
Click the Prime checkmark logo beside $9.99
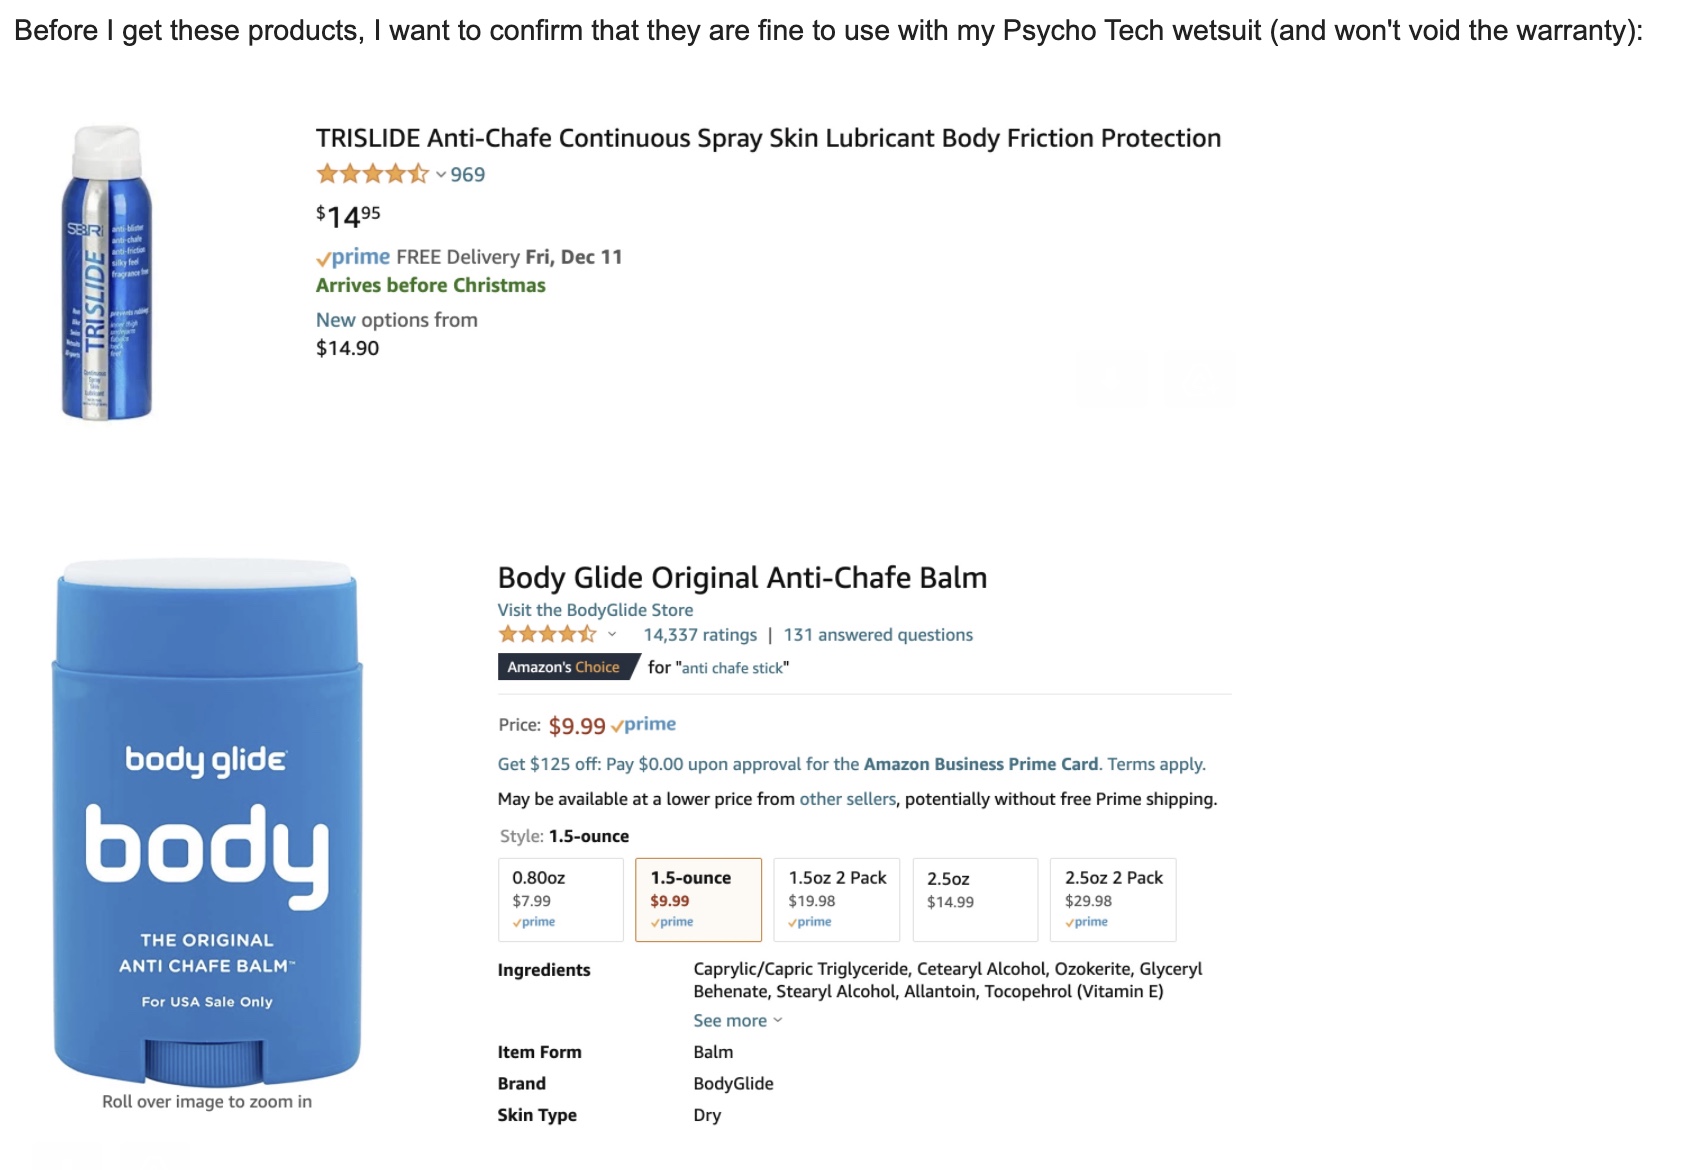pos(644,724)
